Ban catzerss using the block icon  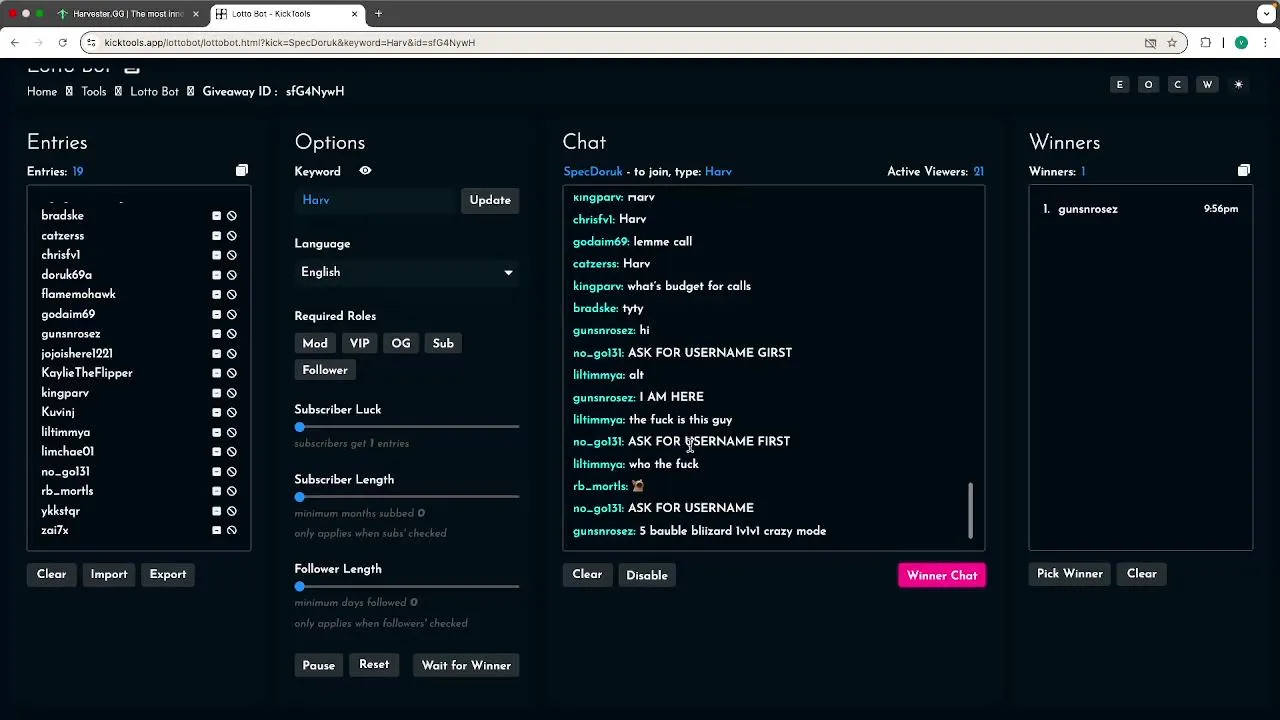(231, 236)
